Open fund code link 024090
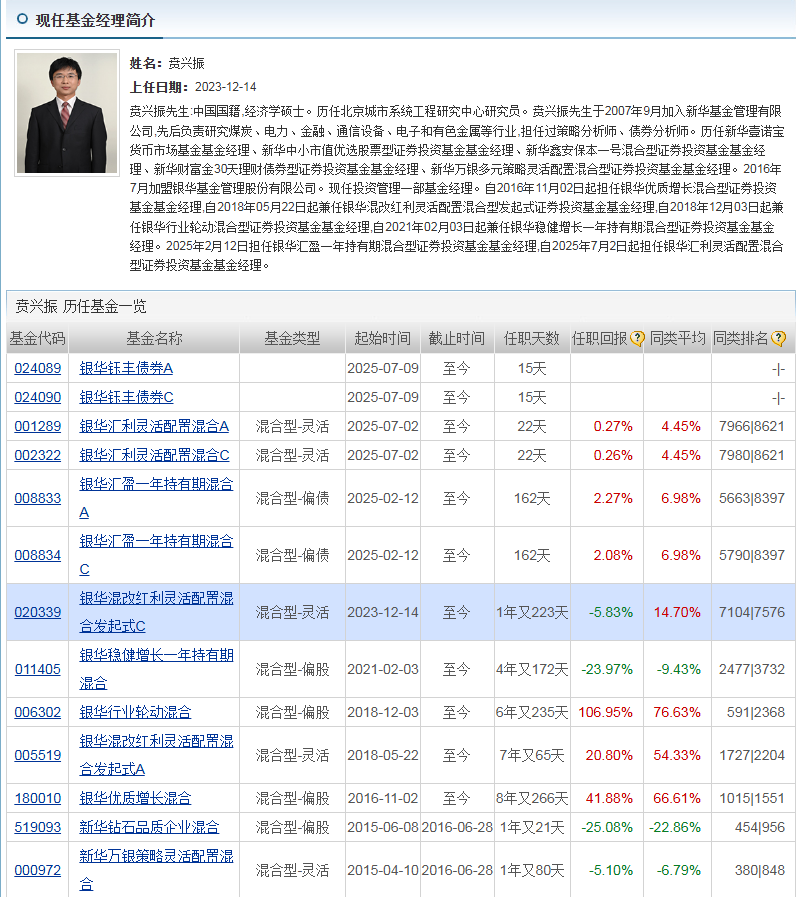The image size is (802, 897). pyautogui.click(x=38, y=398)
